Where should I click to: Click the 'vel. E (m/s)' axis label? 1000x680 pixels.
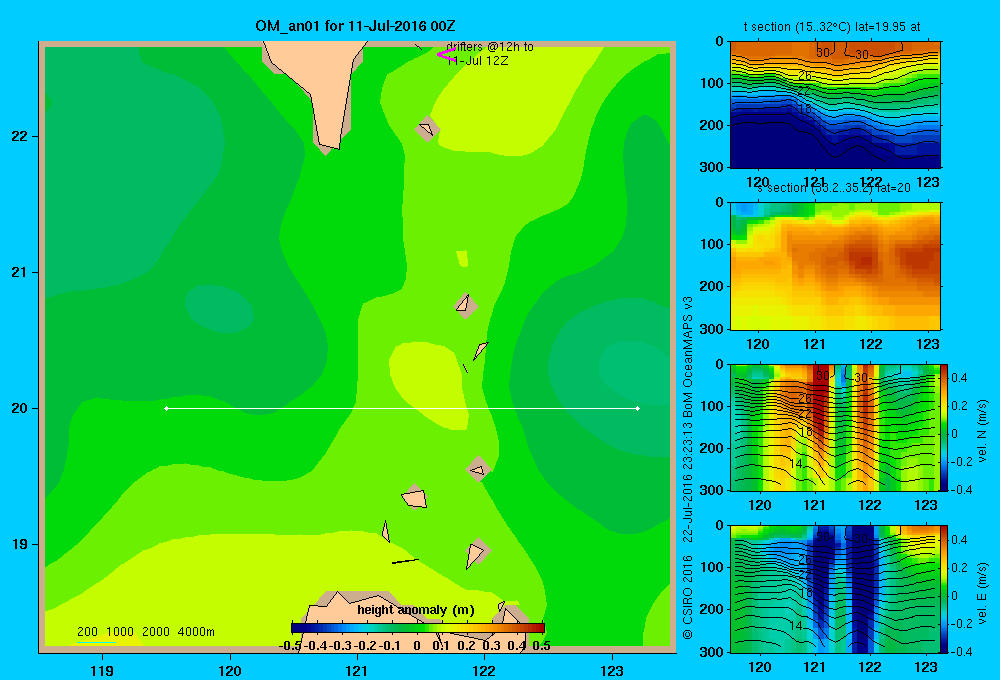coord(982,593)
